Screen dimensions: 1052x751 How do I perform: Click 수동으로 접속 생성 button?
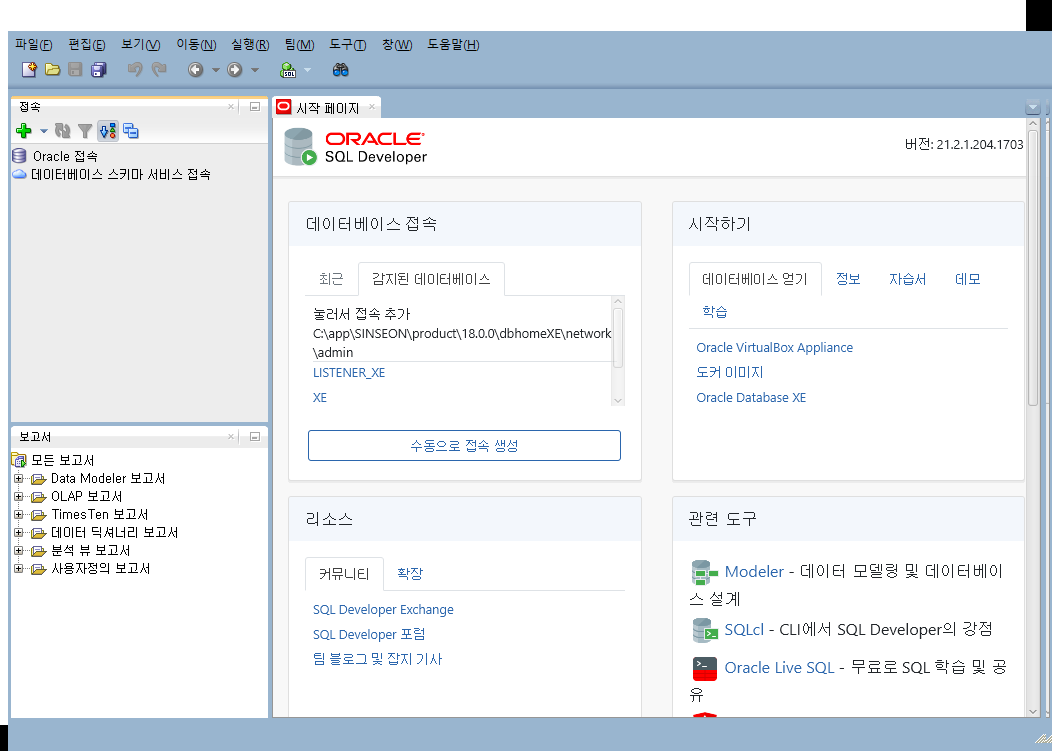(464, 446)
